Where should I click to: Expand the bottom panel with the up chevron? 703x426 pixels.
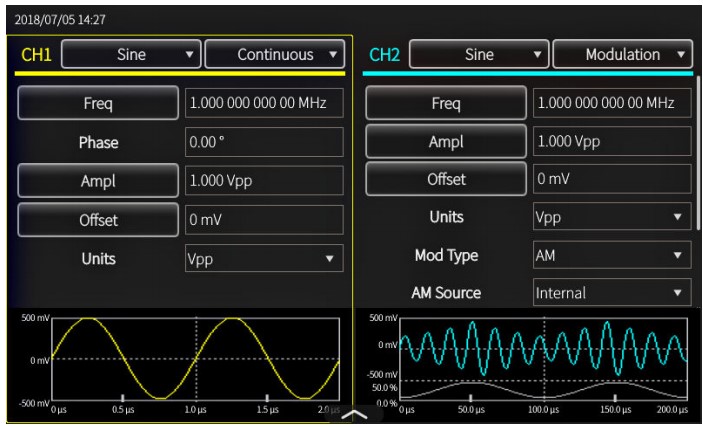354,415
